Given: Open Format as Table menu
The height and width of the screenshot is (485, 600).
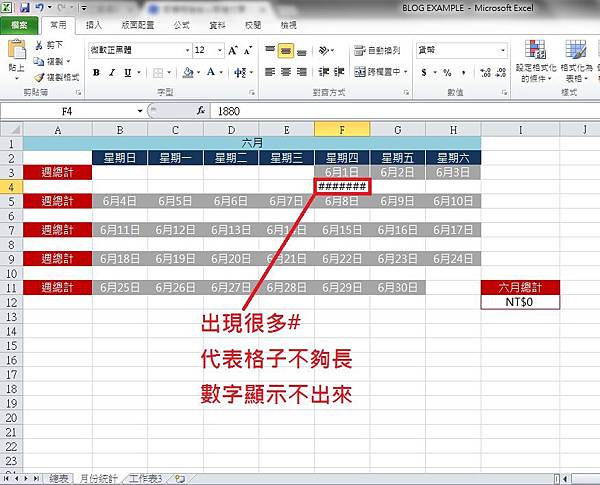Looking at the screenshot, I should pos(576,61).
